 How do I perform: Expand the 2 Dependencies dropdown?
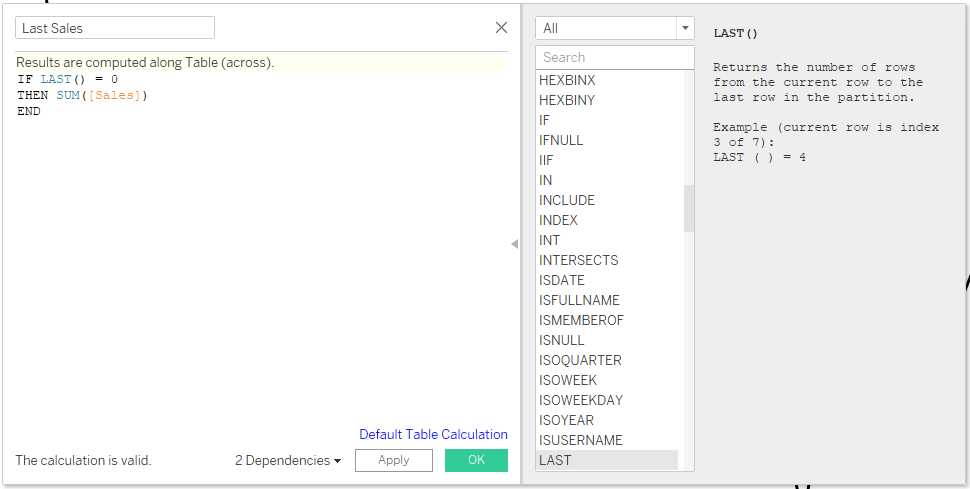coord(288,460)
